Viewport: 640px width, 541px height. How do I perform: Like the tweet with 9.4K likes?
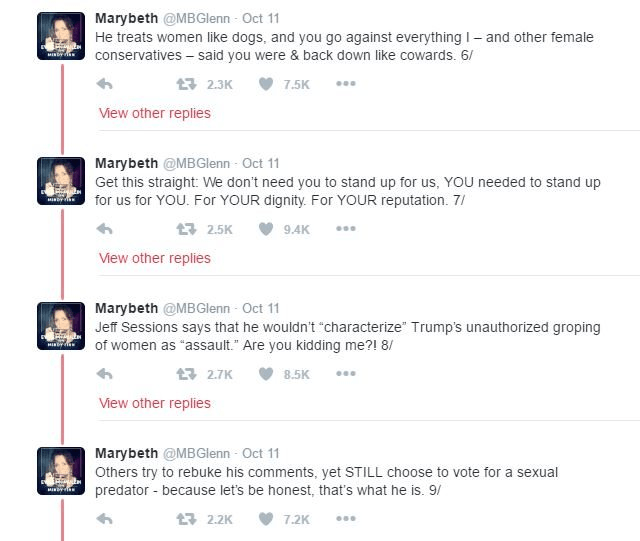coord(266,229)
